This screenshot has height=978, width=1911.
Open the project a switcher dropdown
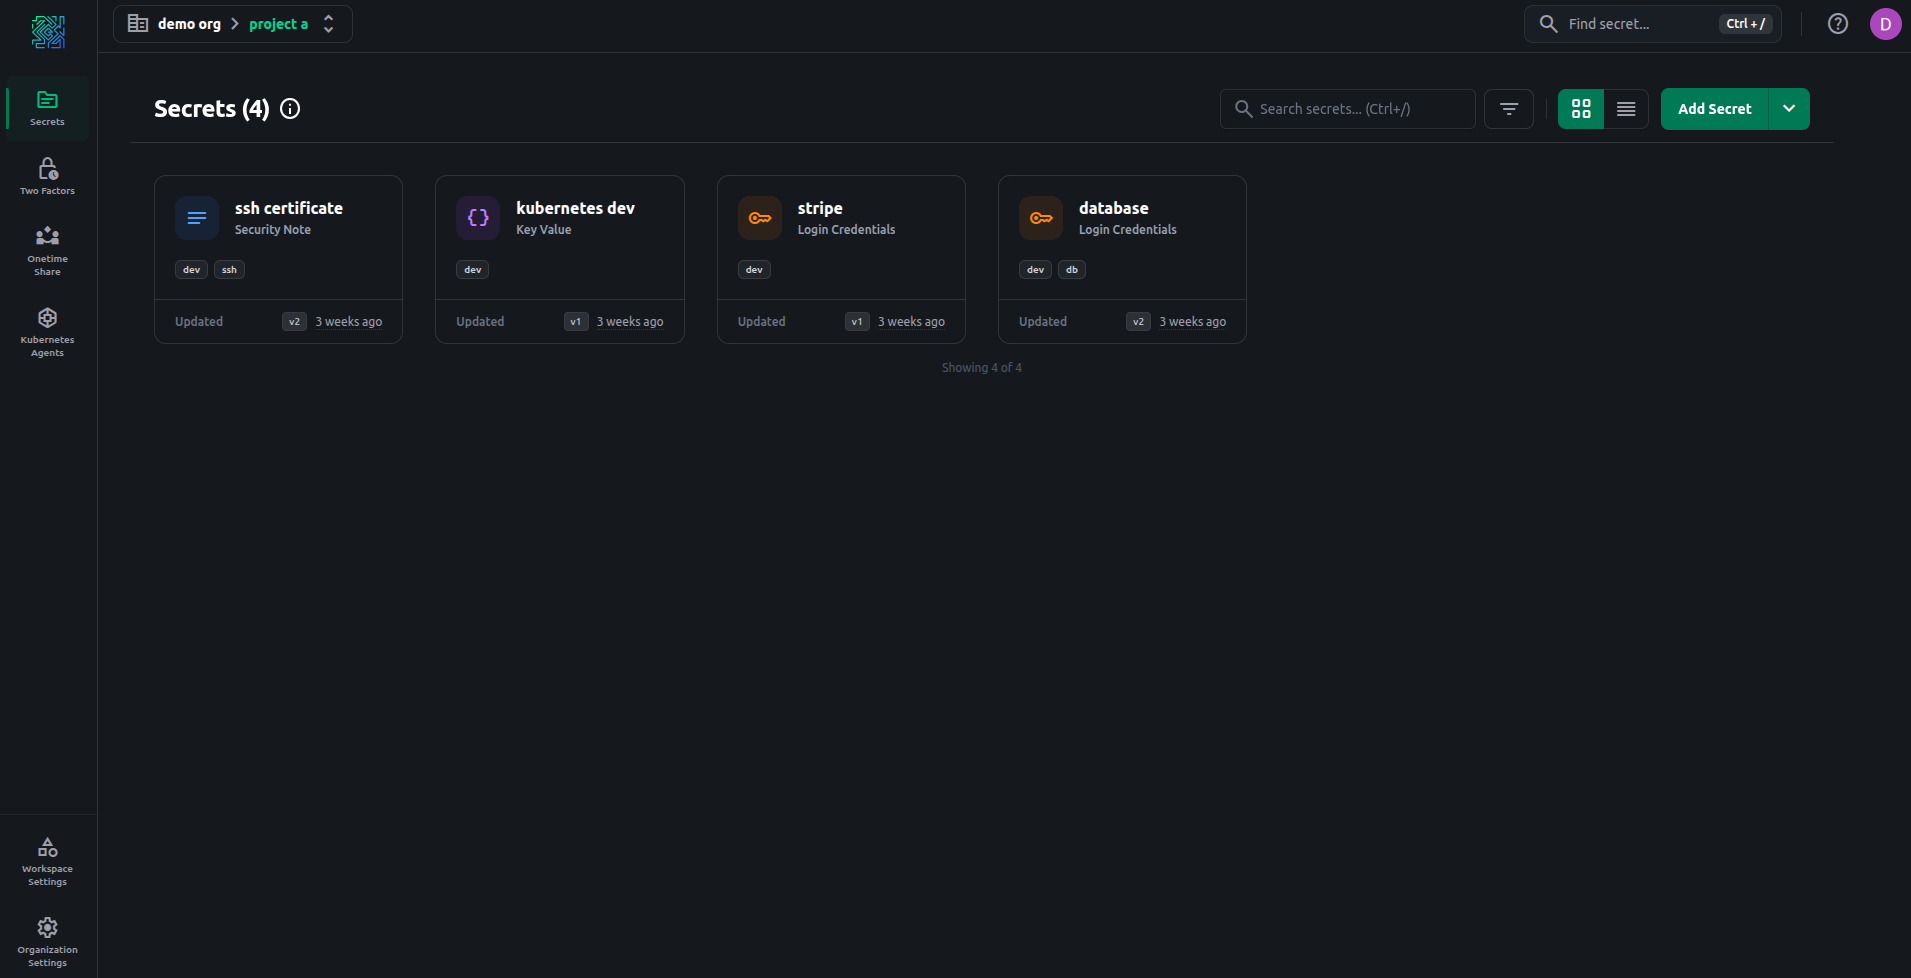click(x=329, y=24)
